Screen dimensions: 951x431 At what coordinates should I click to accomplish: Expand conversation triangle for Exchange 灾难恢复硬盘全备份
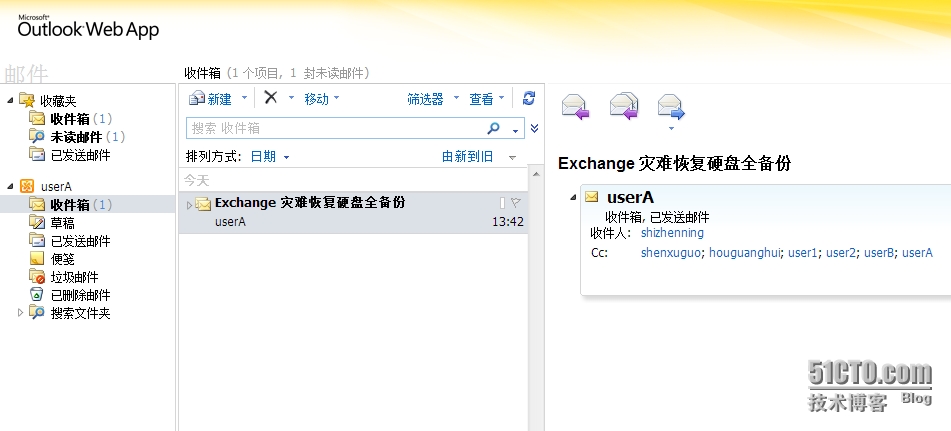coord(189,205)
